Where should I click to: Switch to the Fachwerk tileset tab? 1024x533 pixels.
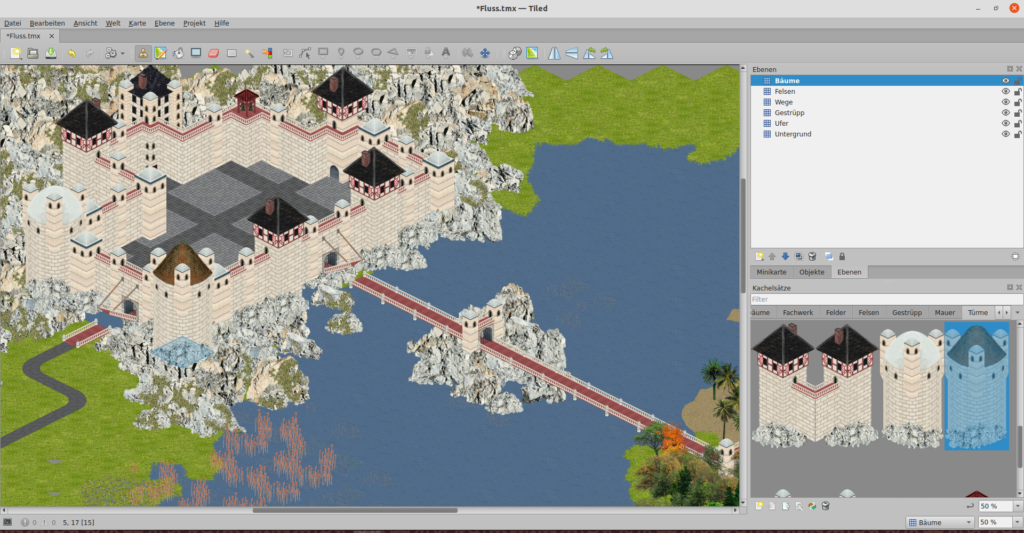coord(797,313)
